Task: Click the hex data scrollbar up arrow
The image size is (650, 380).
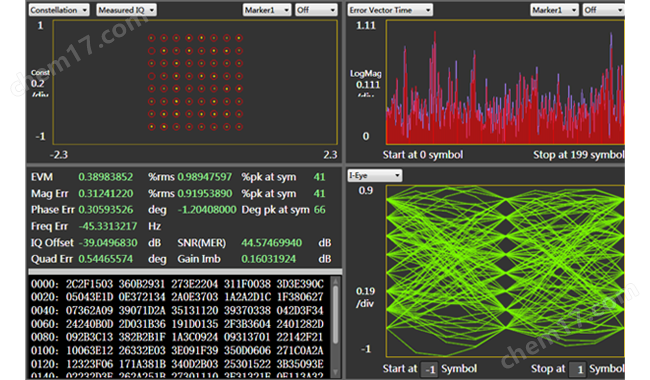Action: click(335, 281)
